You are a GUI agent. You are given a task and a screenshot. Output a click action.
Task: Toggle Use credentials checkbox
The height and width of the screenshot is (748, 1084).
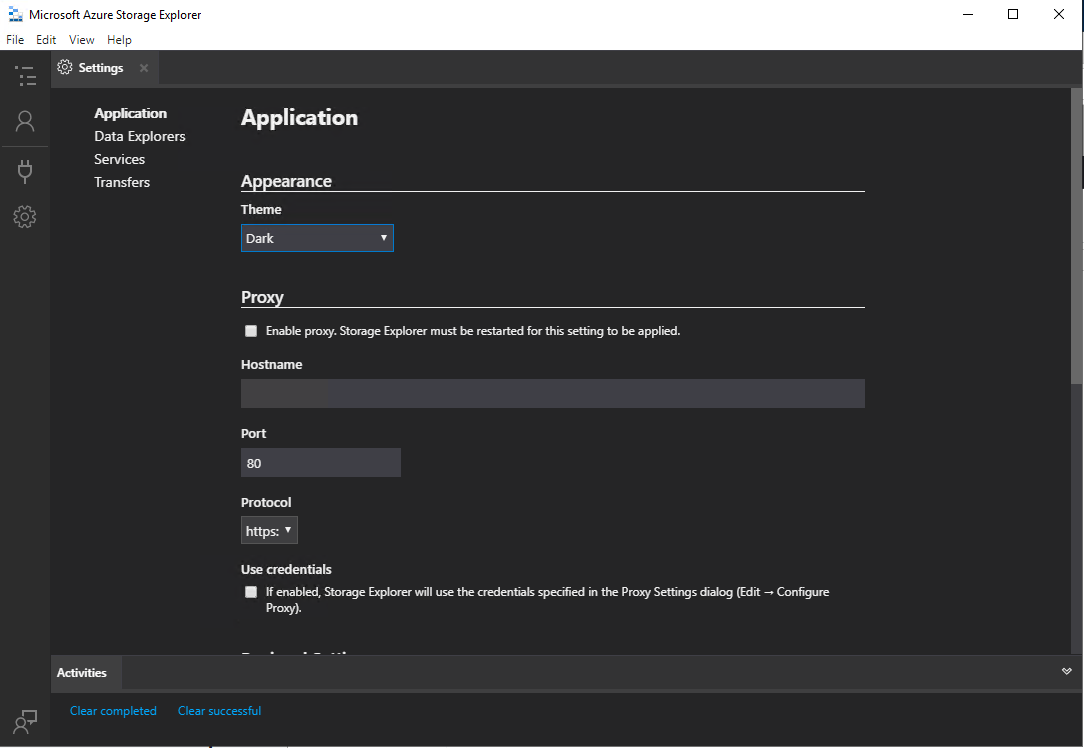click(251, 592)
